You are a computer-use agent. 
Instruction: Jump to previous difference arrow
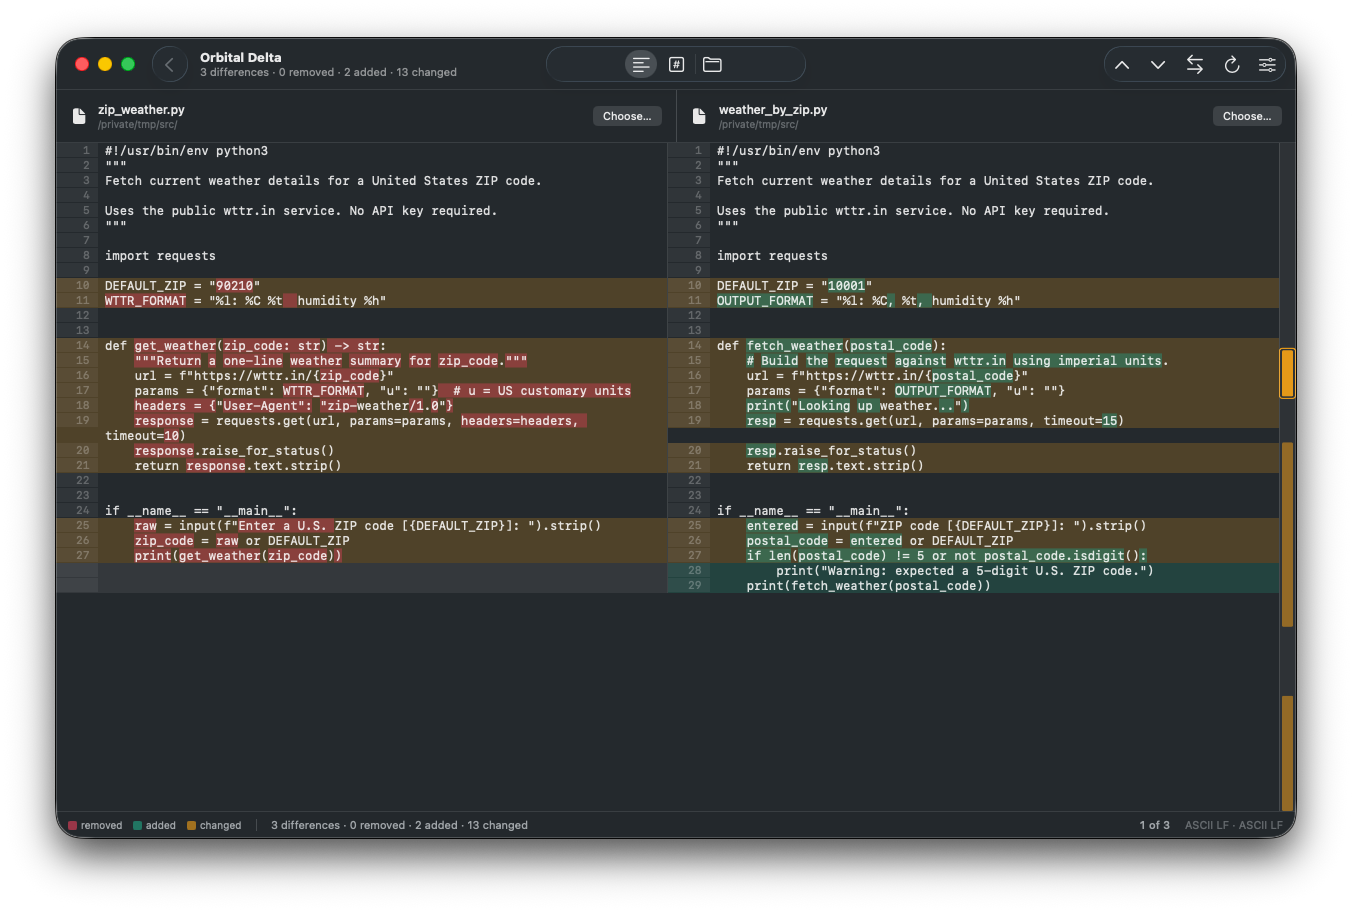pyautogui.click(x=1122, y=65)
